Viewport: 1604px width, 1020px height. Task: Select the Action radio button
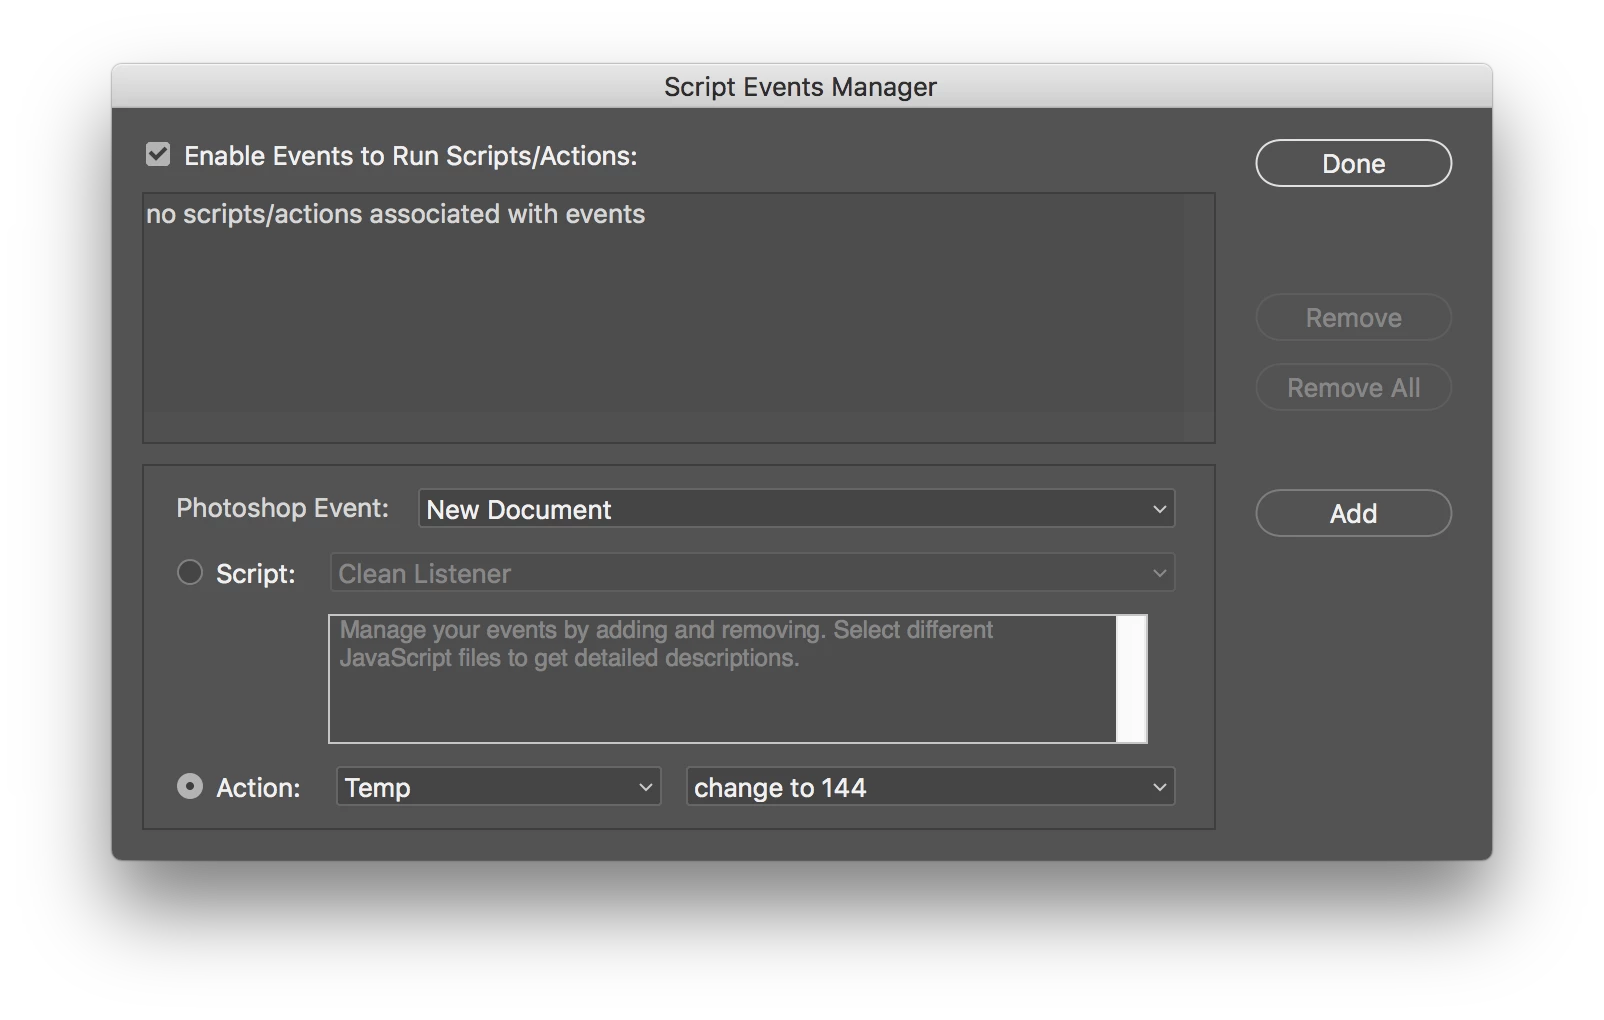tap(190, 787)
